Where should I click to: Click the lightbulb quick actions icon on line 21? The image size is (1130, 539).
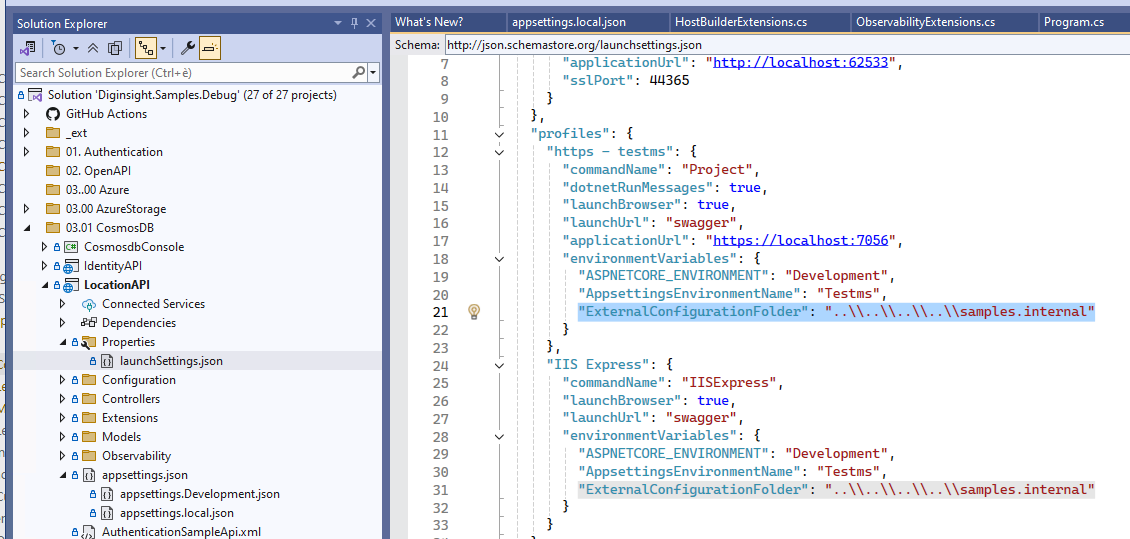pyautogui.click(x=475, y=312)
